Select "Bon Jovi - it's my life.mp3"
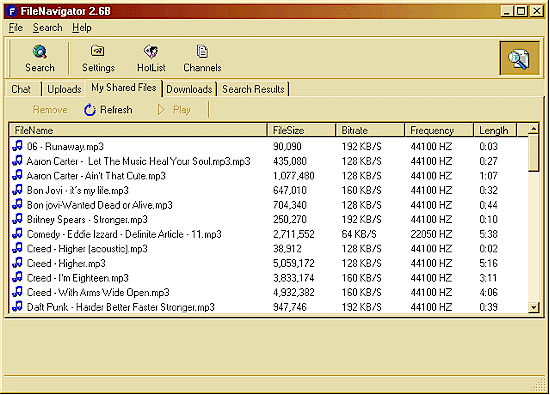Screen dimensions: 550x395 (78, 190)
